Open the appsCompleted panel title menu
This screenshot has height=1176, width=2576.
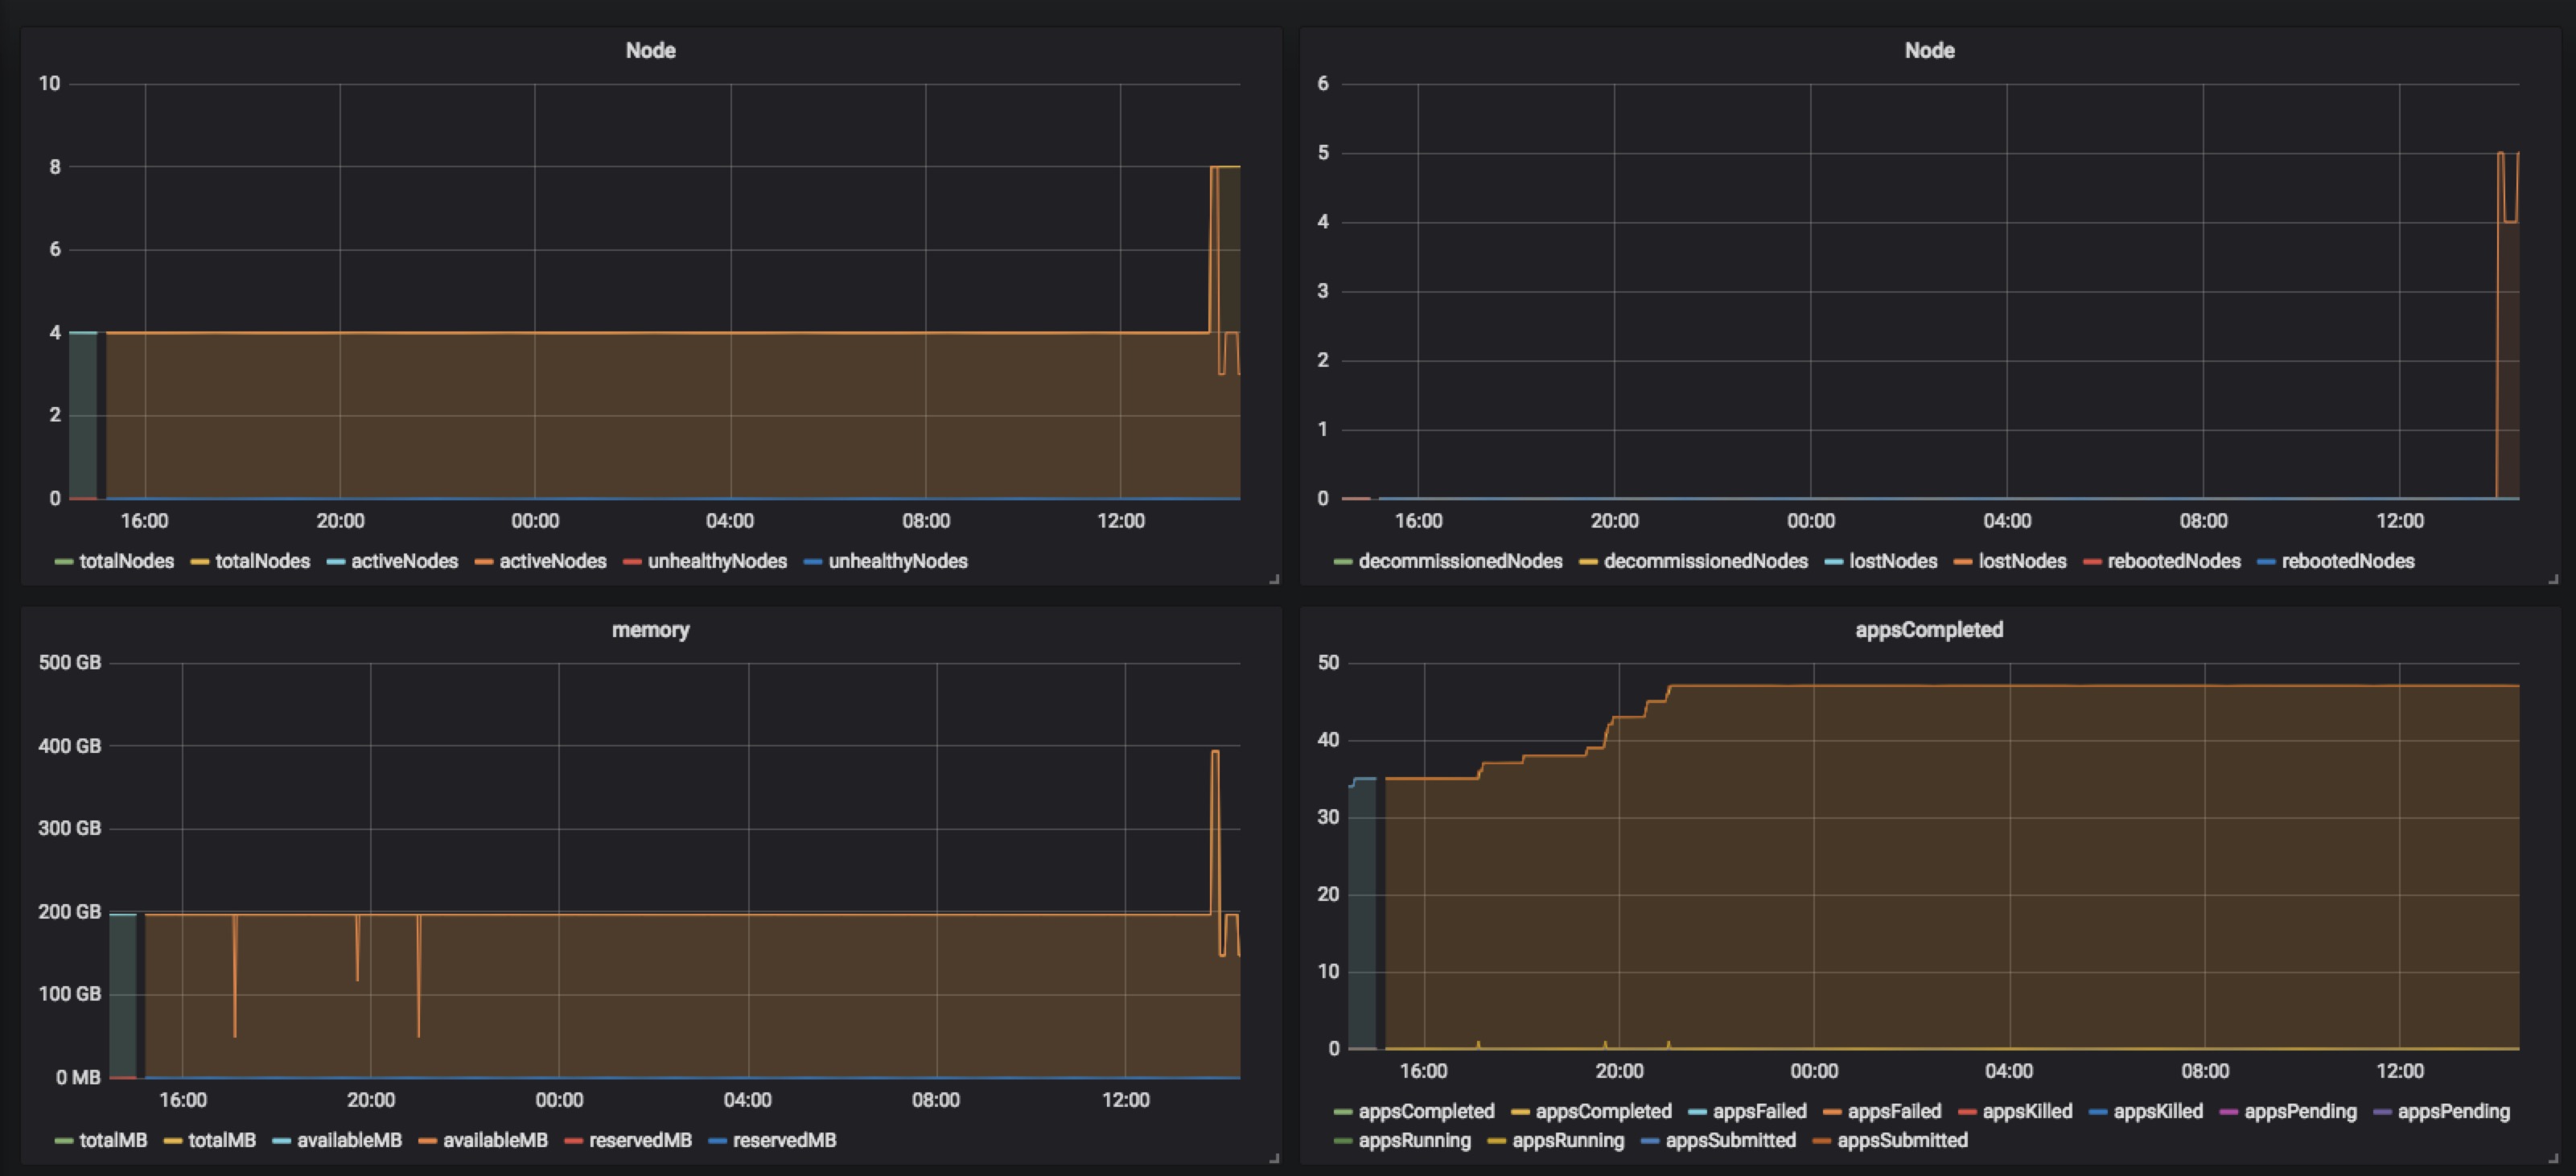point(1929,629)
